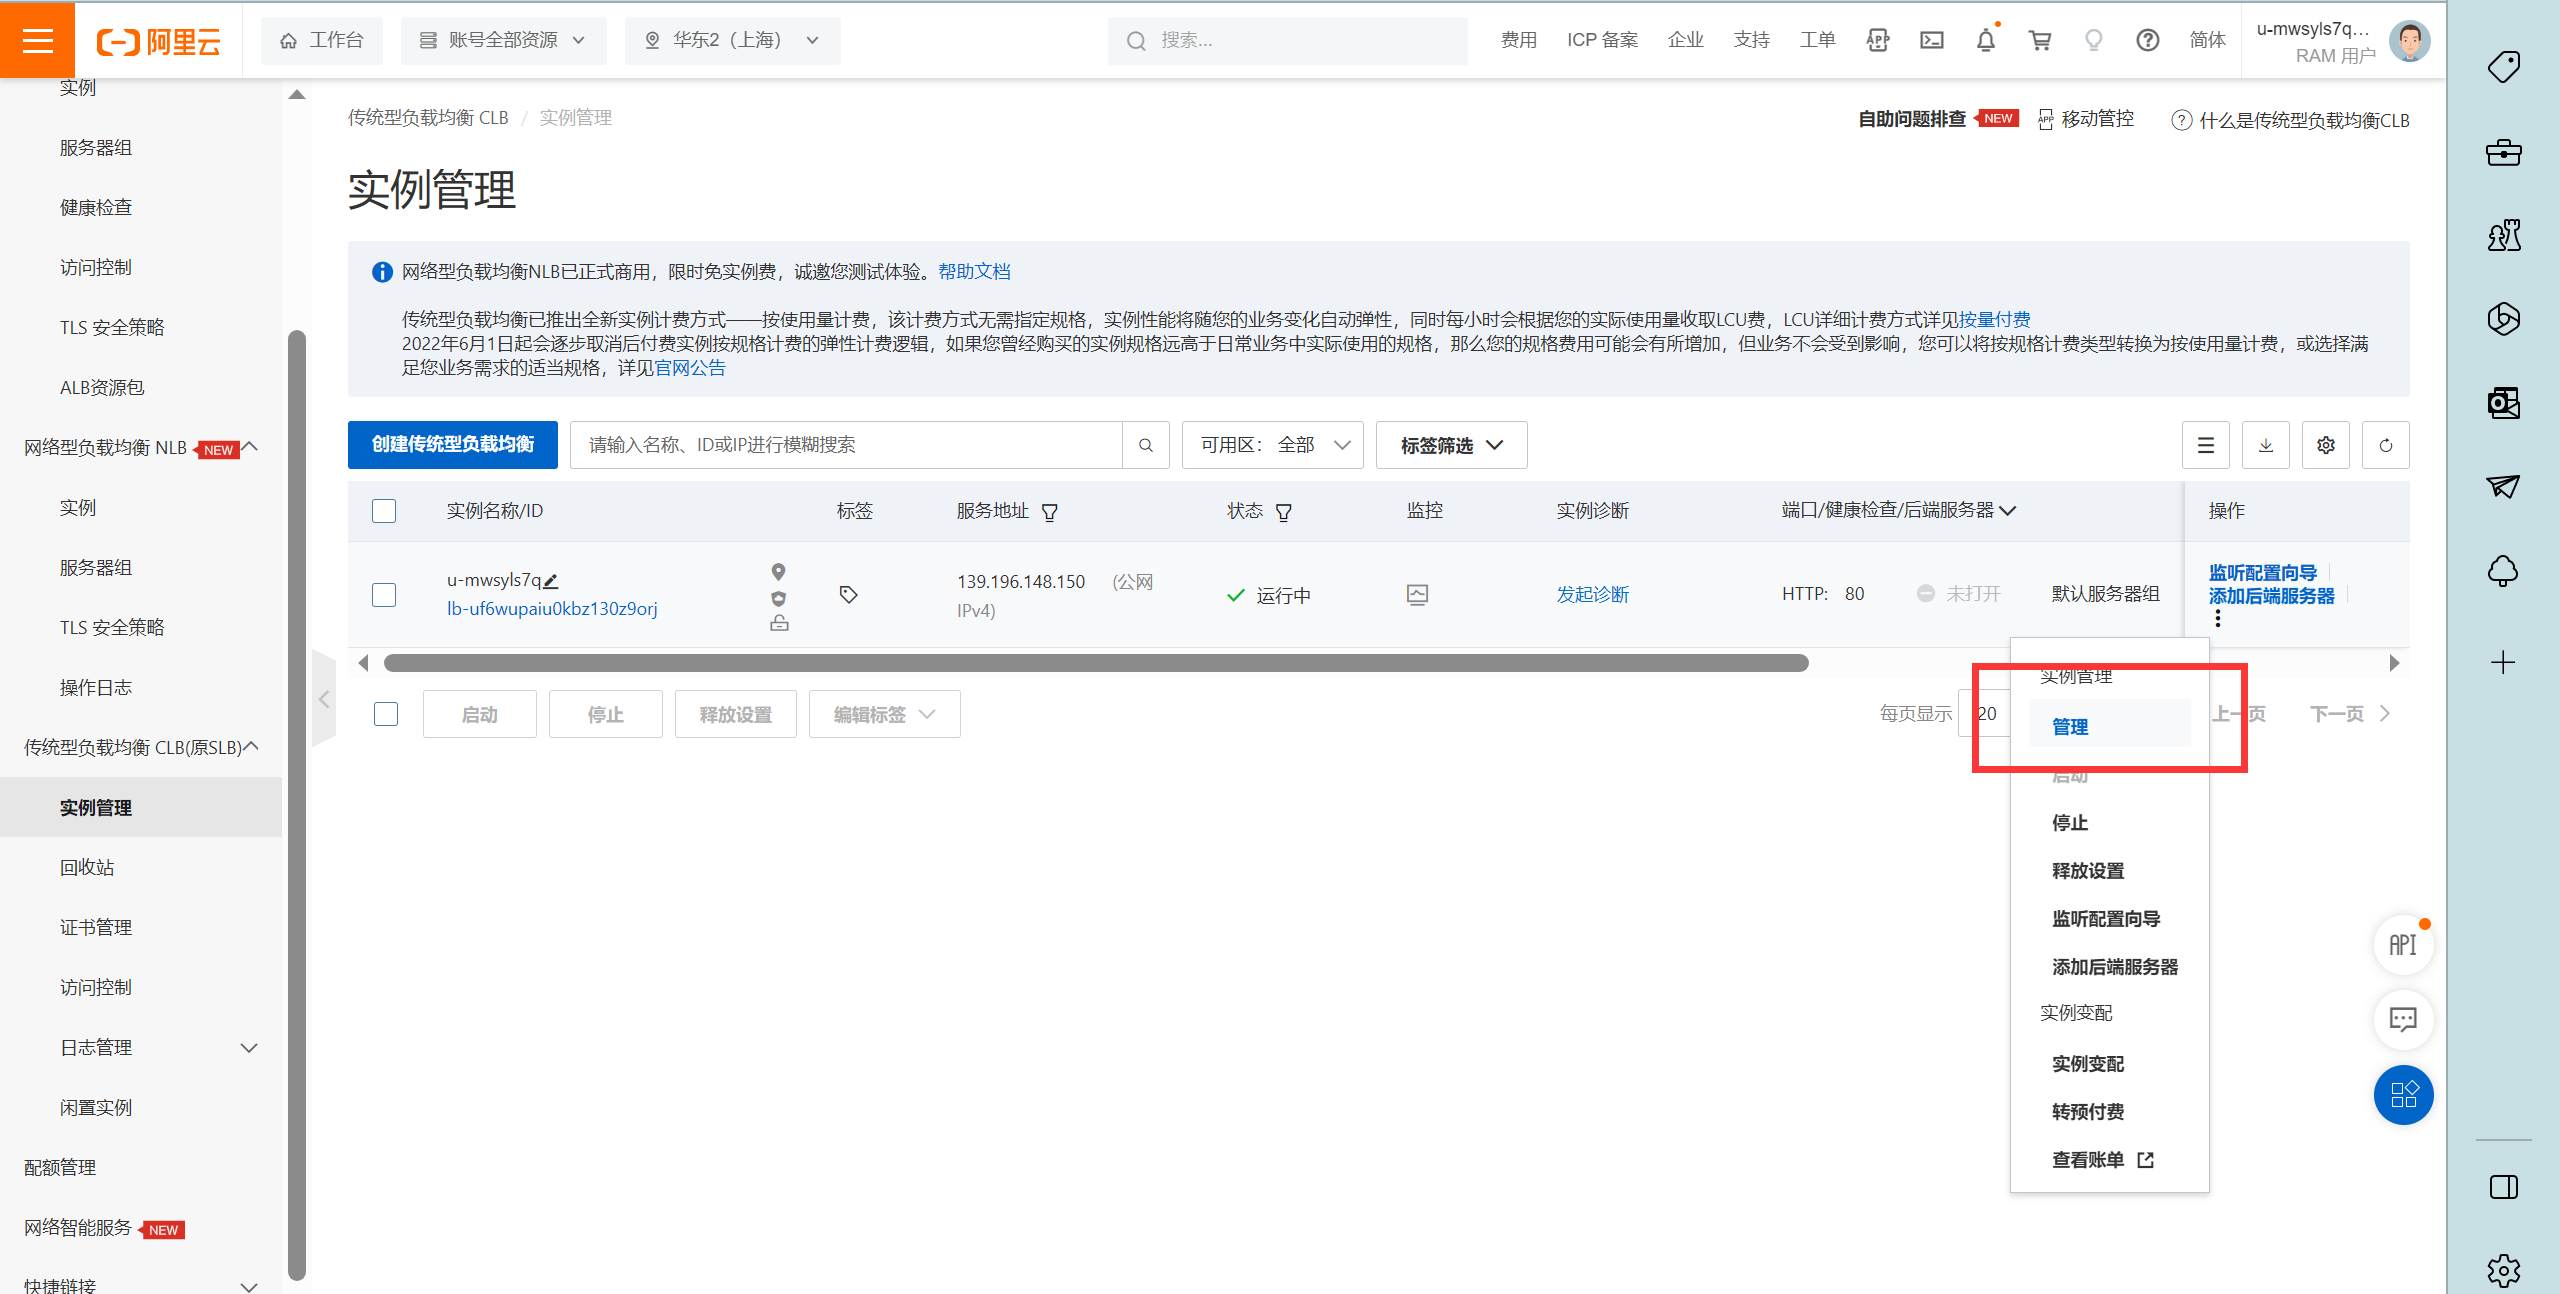Click the more actions three-dot icon

coord(2217,619)
